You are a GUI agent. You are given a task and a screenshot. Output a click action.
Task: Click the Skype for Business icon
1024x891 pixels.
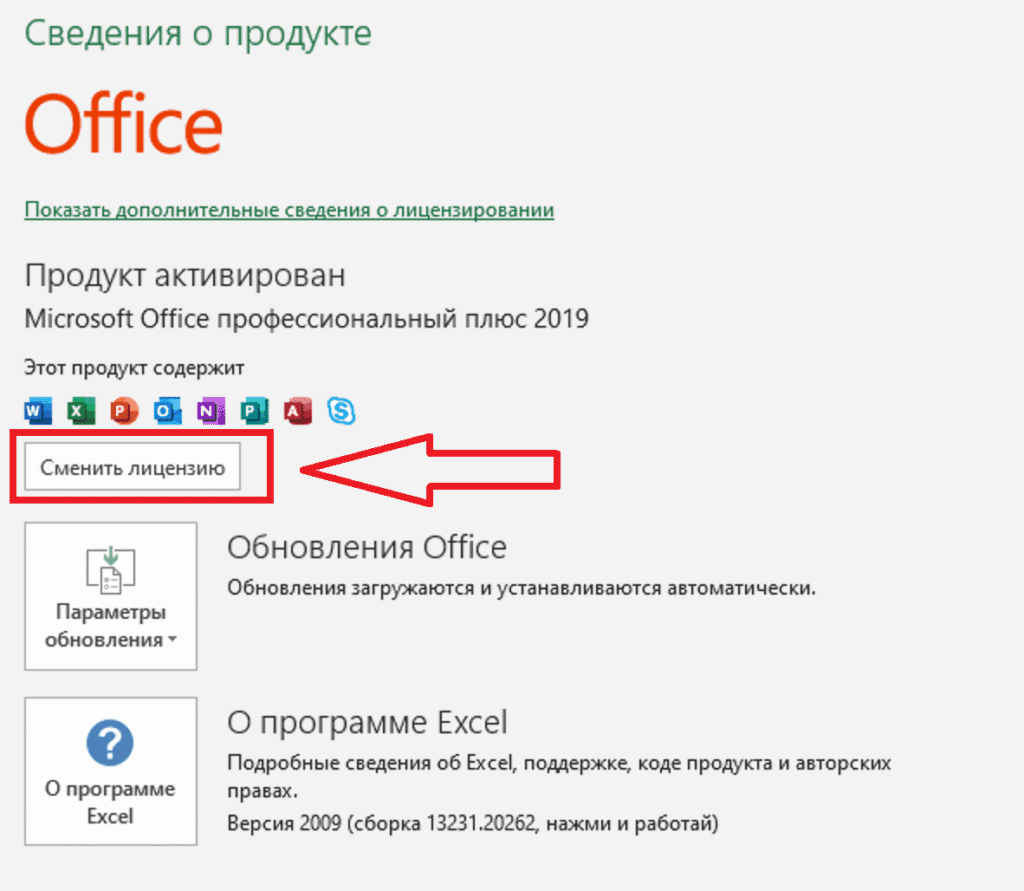(x=341, y=411)
